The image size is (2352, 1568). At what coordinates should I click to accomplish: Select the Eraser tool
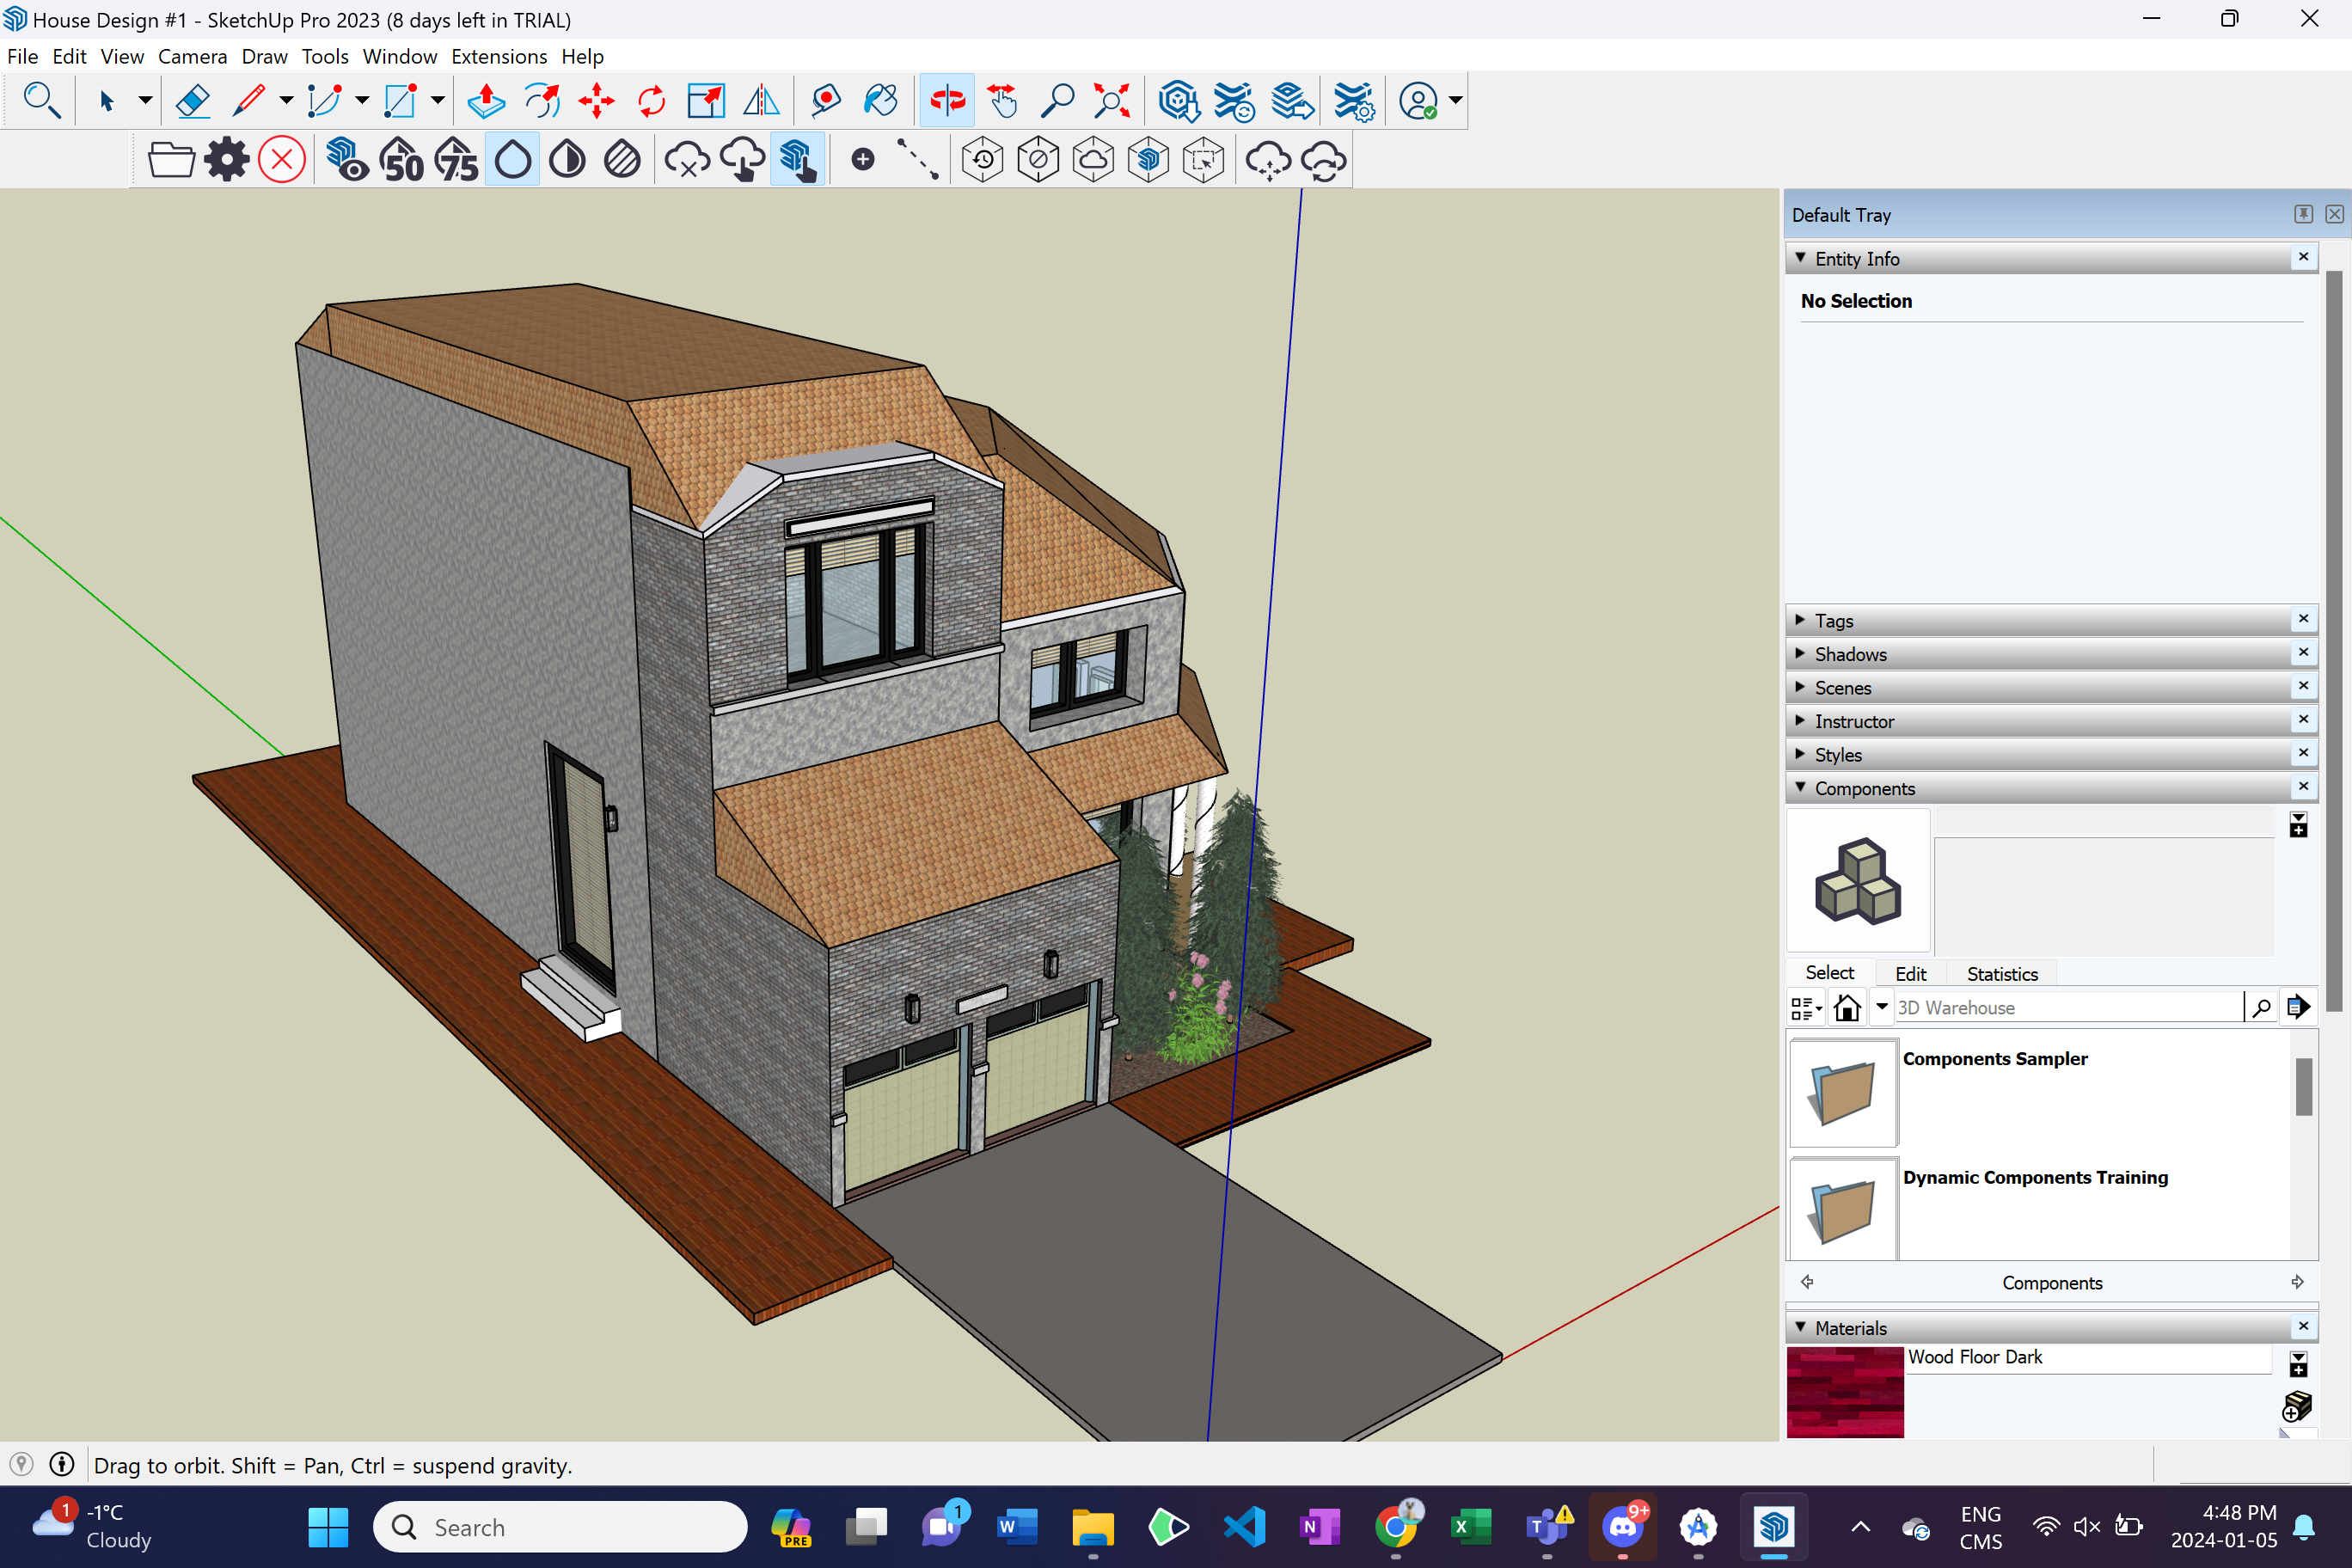(x=192, y=100)
